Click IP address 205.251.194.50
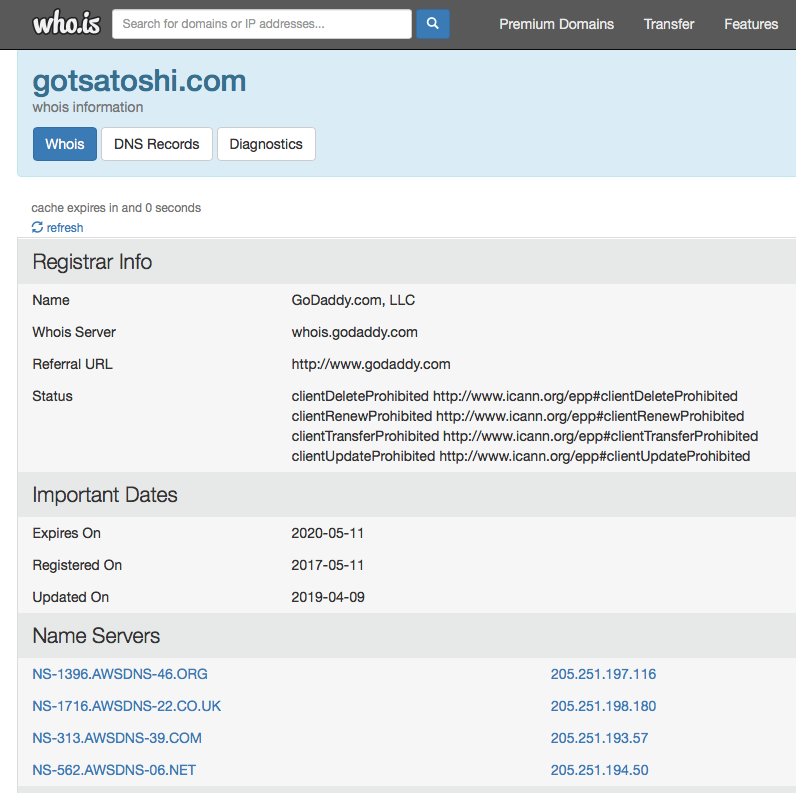 pos(599,770)
